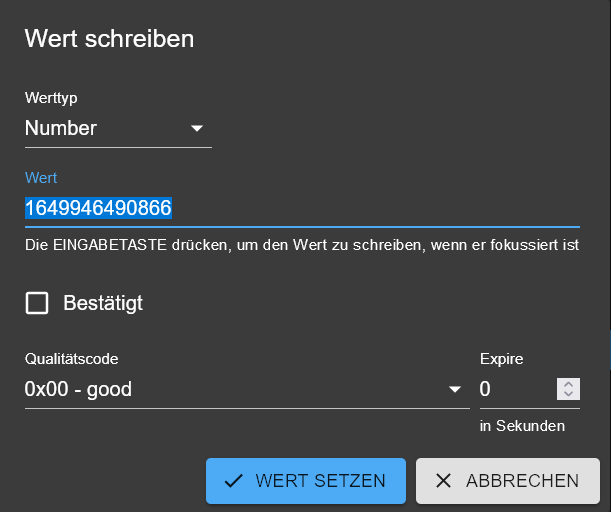This screenshot has height=512, width=611.
Task: Decrease Expire with the down arrow
Action: [568, 395]
